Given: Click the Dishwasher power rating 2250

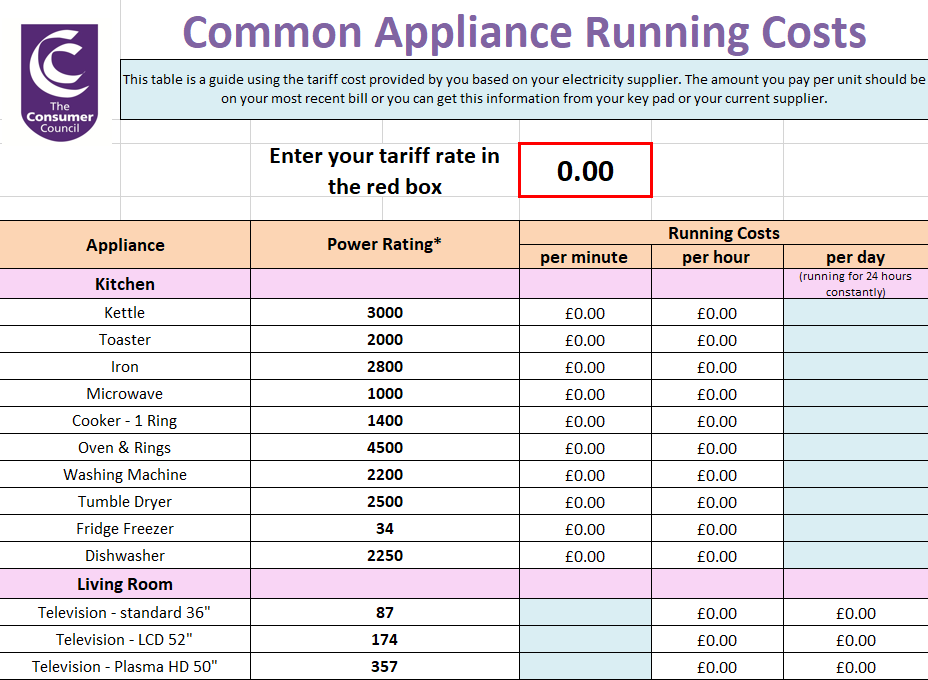Looking at the screenshot, I should (x=385, y=556).
